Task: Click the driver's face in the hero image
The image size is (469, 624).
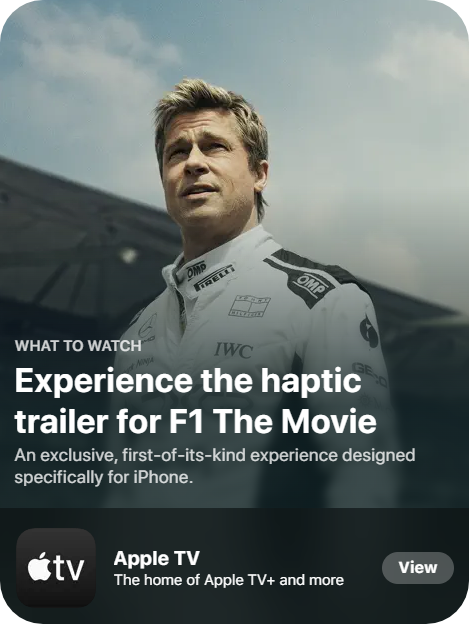Action: click(x=210, y=171)
